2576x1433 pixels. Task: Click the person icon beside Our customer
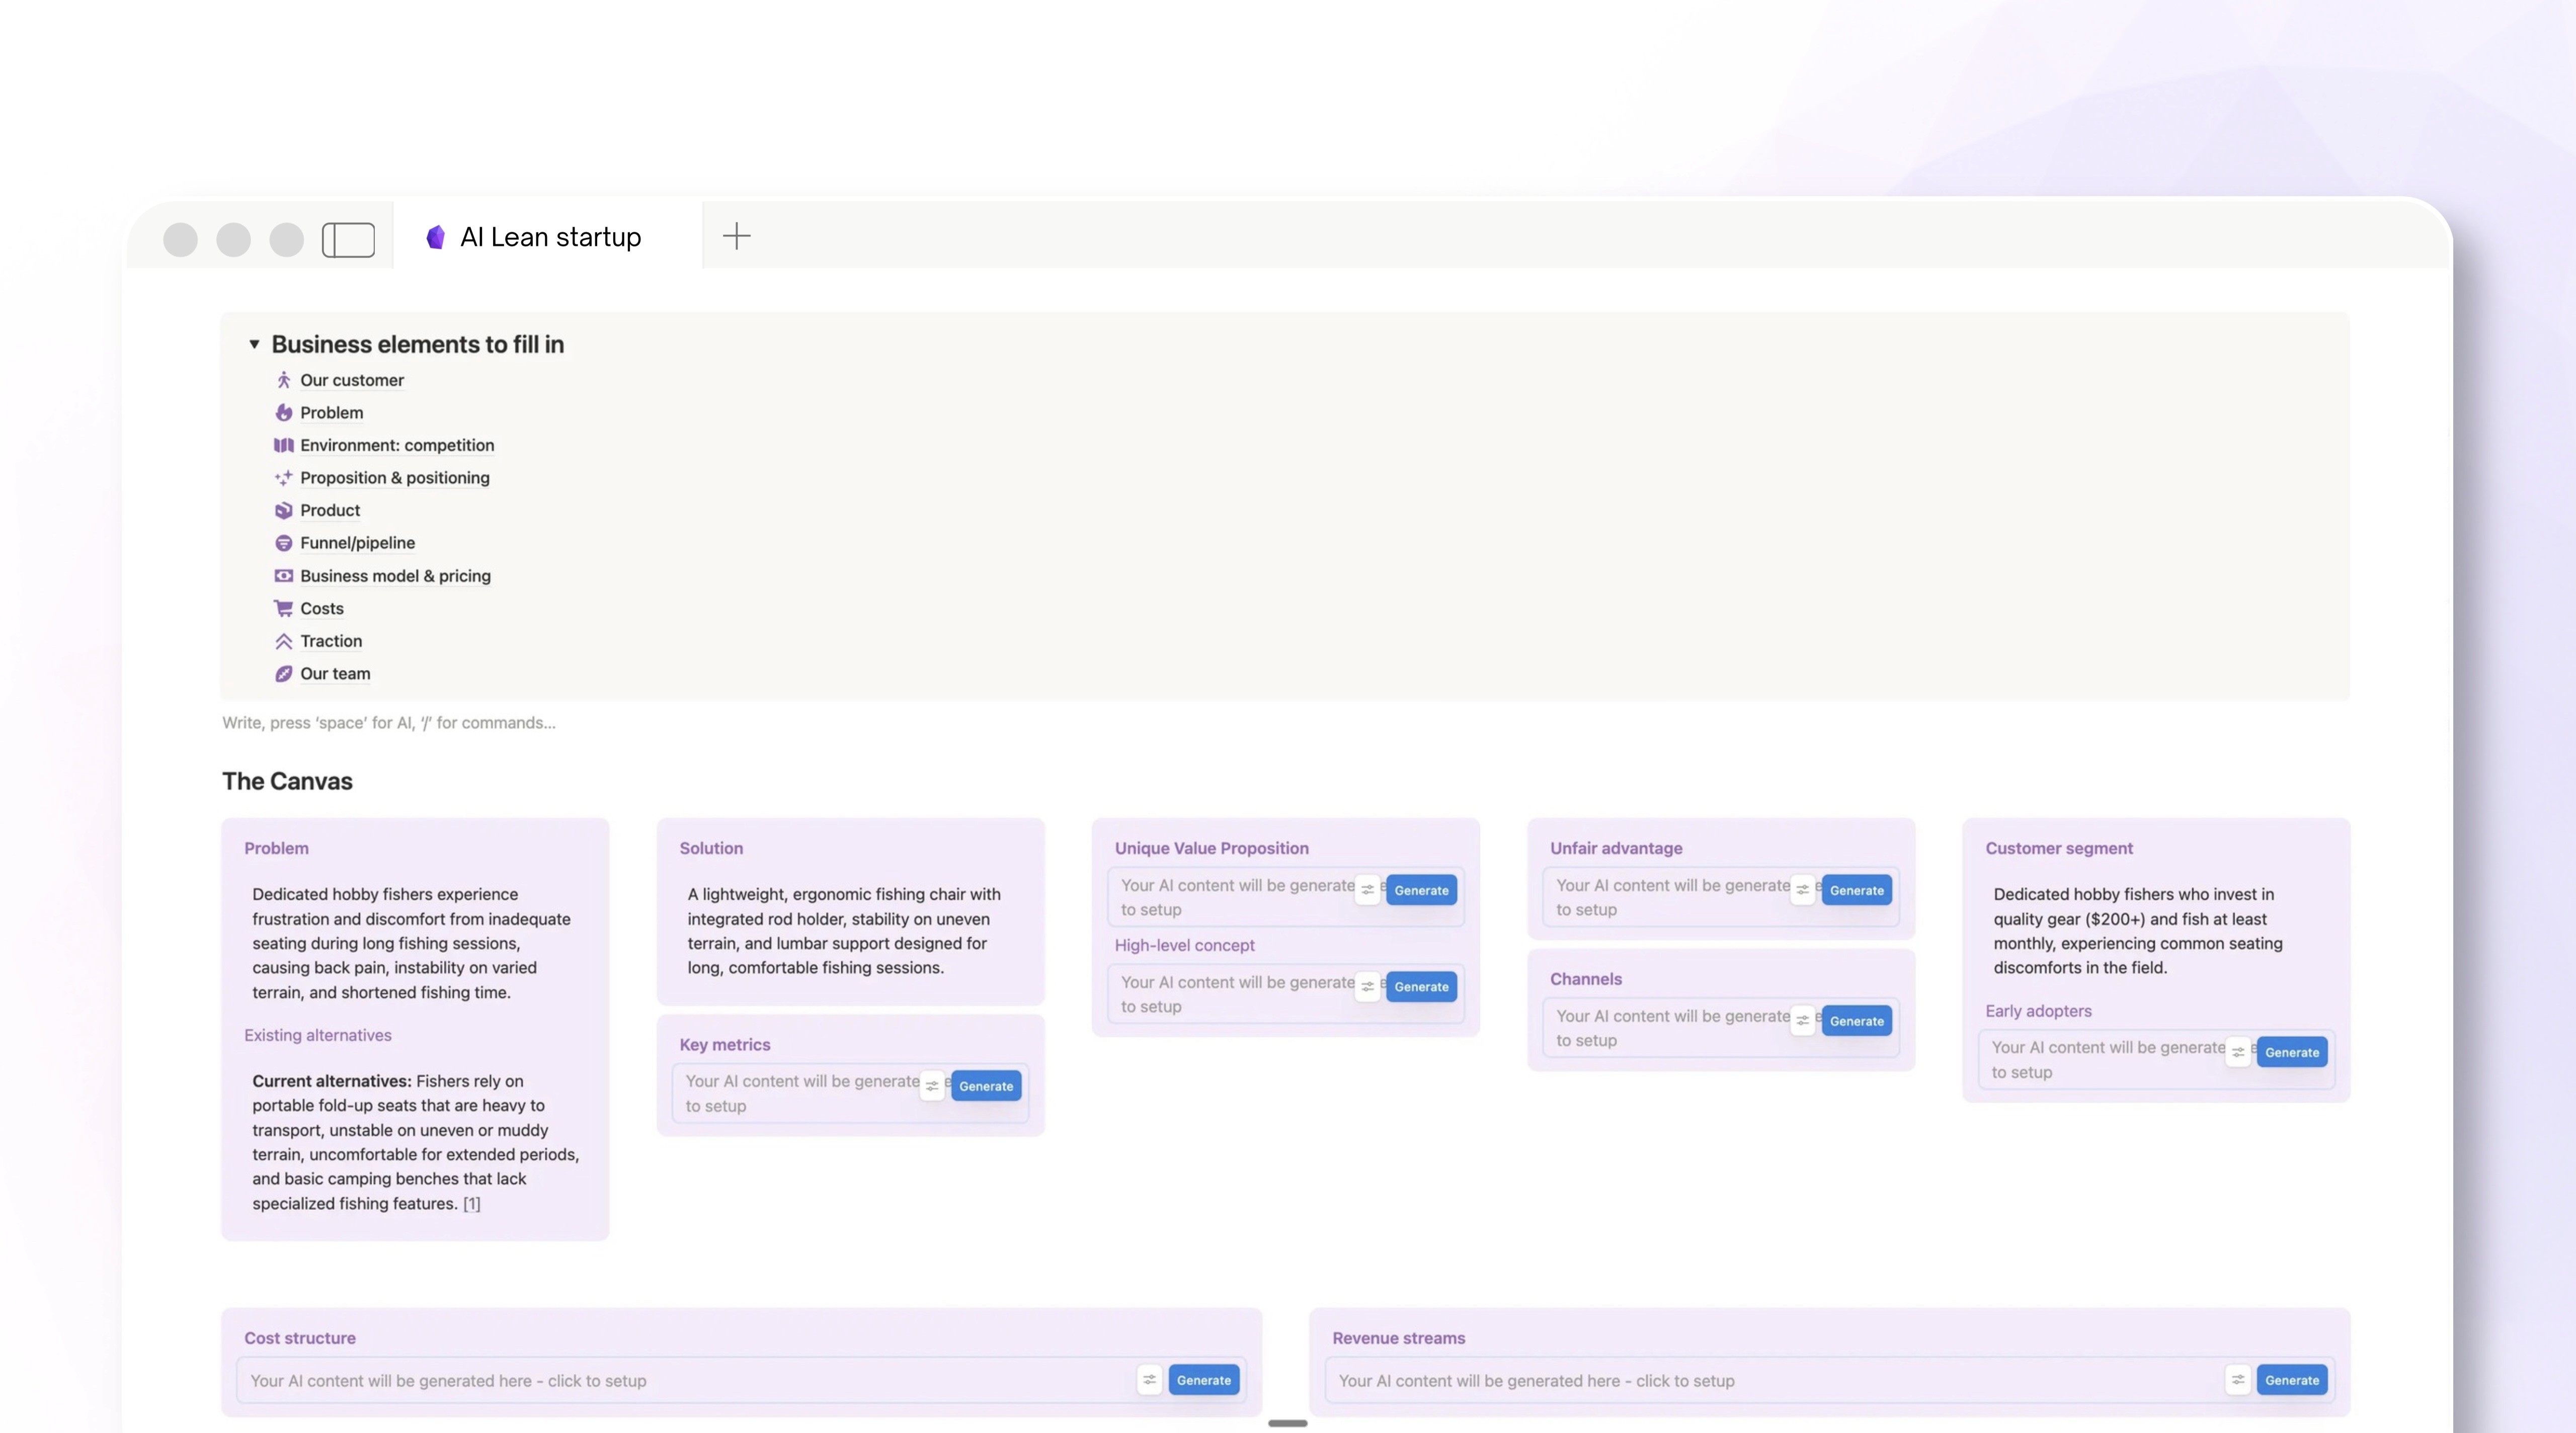click(x=284, y=380)
